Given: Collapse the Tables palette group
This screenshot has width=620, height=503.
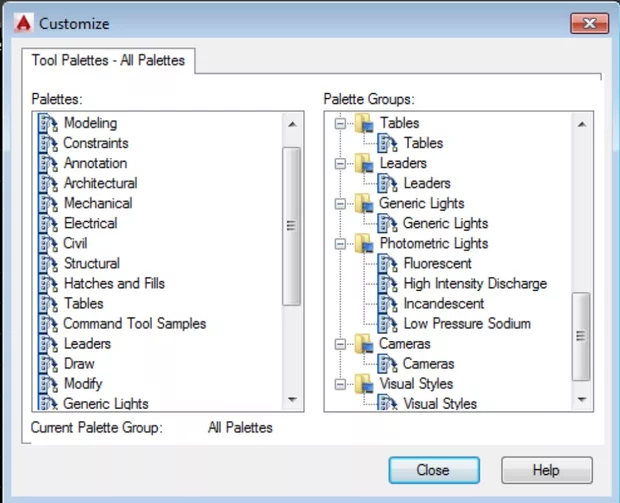Looking at the screenshot, I should coord(340,123).
